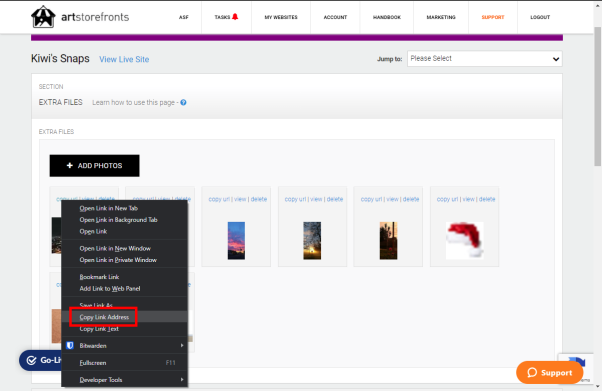The image size is (602, 391).
Task: Open the sunset sky photo thumbnail
Action: point(236,240)
